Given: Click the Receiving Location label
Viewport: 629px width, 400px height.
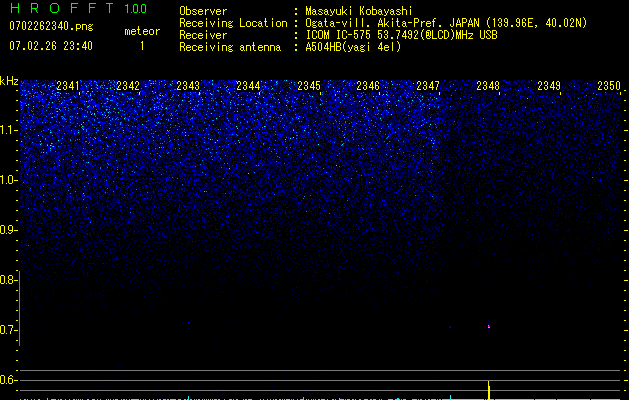Looking at the screenshot, I should tap(233, 23).
